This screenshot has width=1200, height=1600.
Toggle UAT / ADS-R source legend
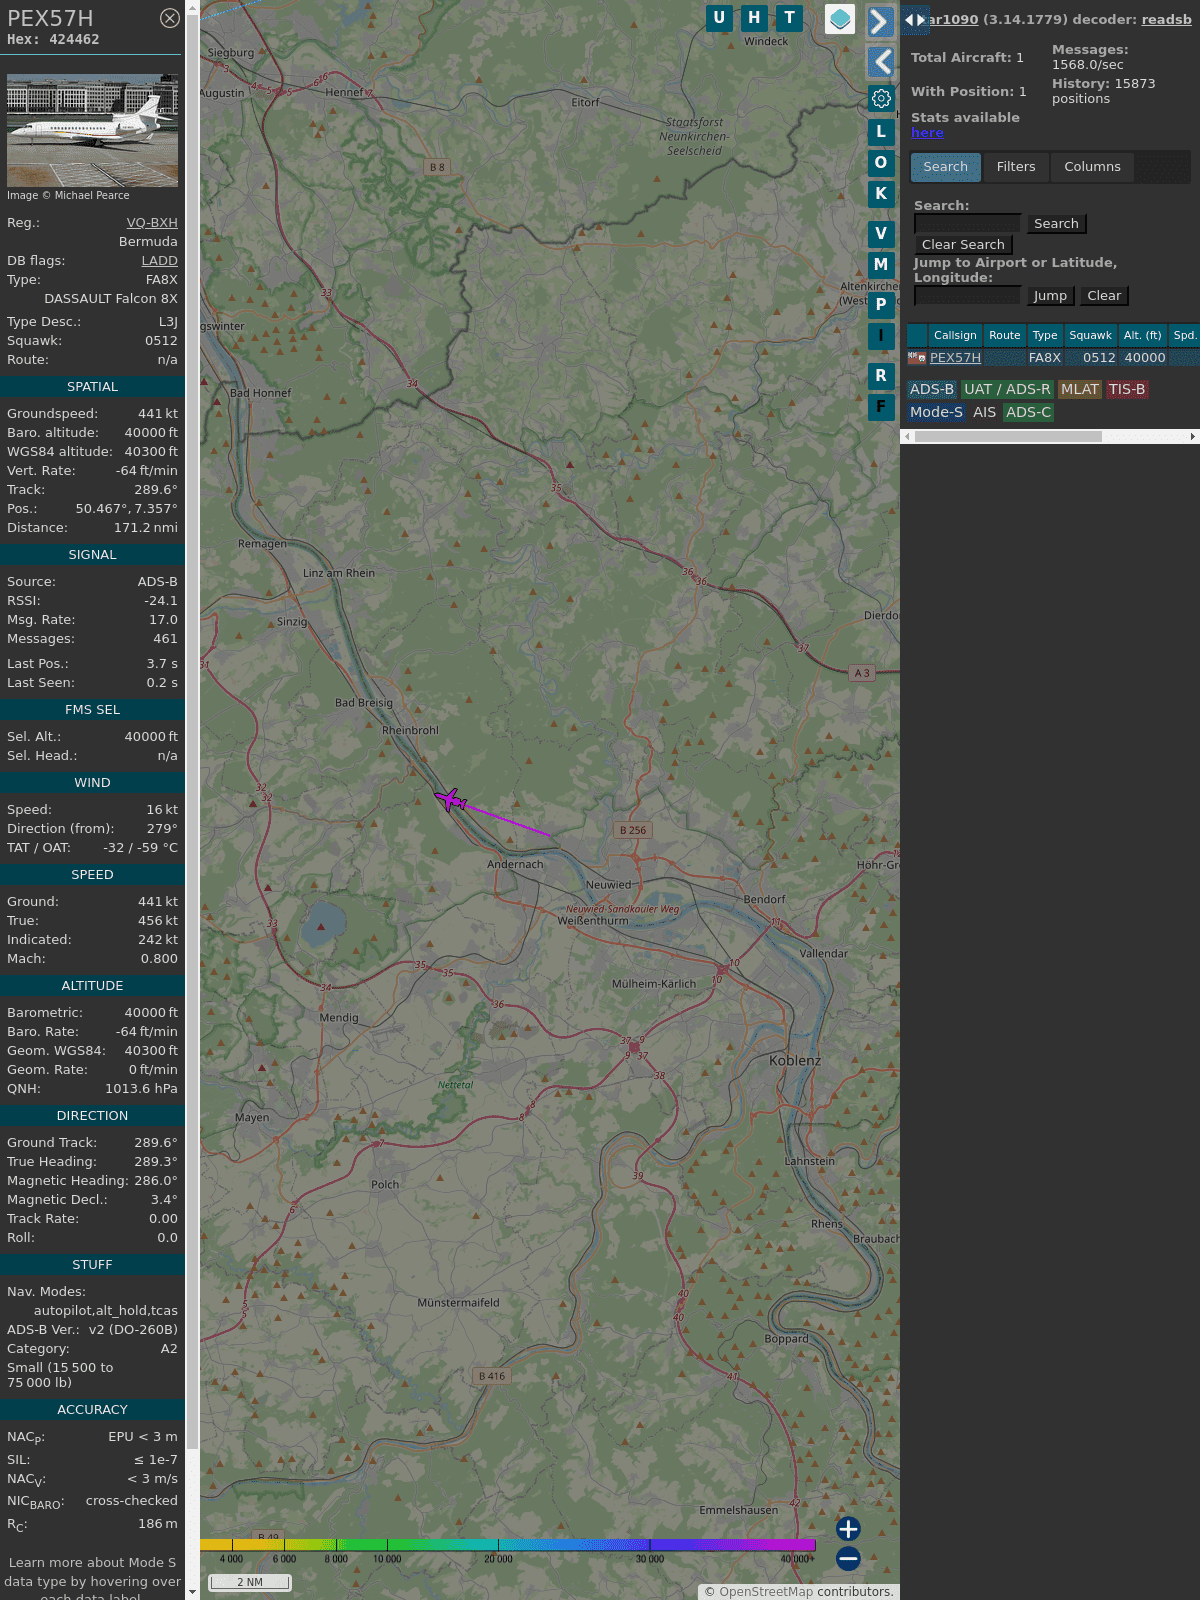[x=1007, y=390]
